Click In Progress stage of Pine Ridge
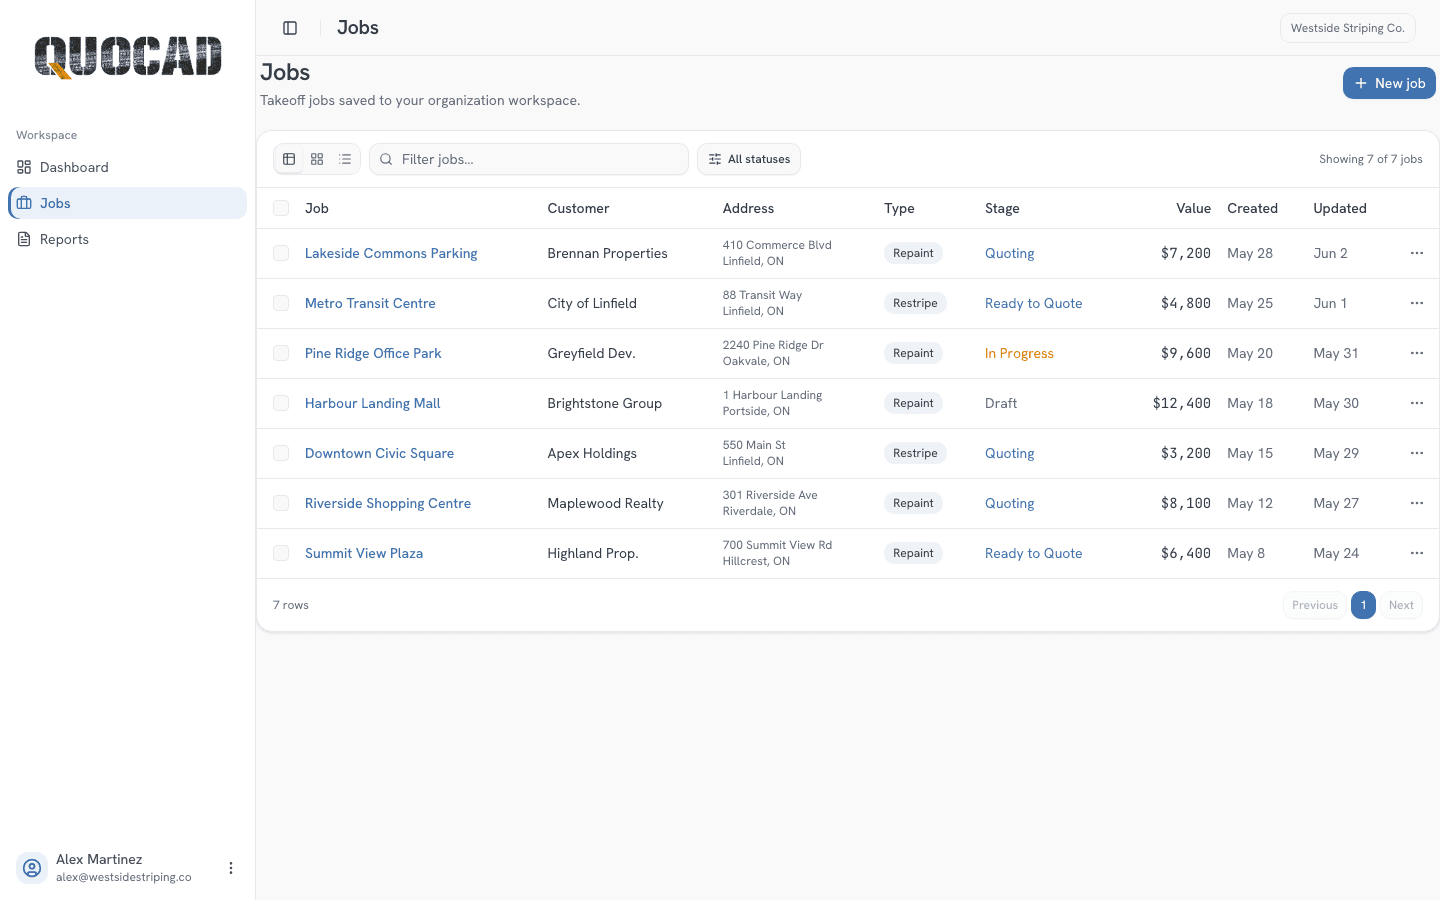The height and width of the screenshot is (900, 1440). [1019, 353]
